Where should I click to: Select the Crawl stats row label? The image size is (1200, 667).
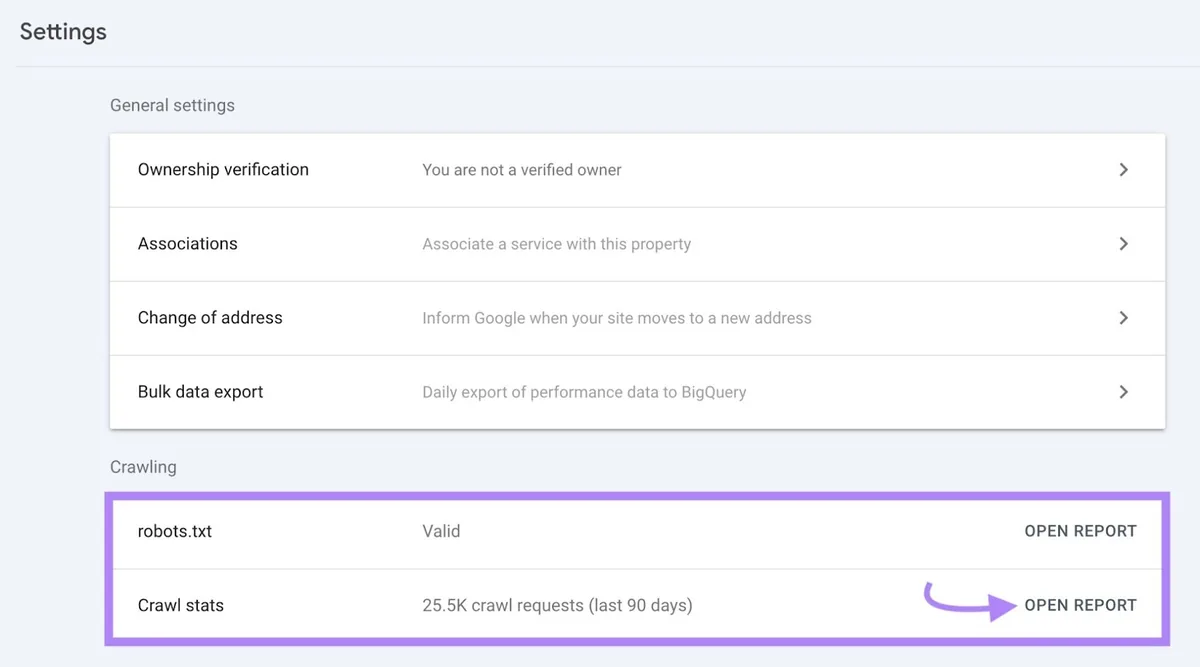[181, 605]
